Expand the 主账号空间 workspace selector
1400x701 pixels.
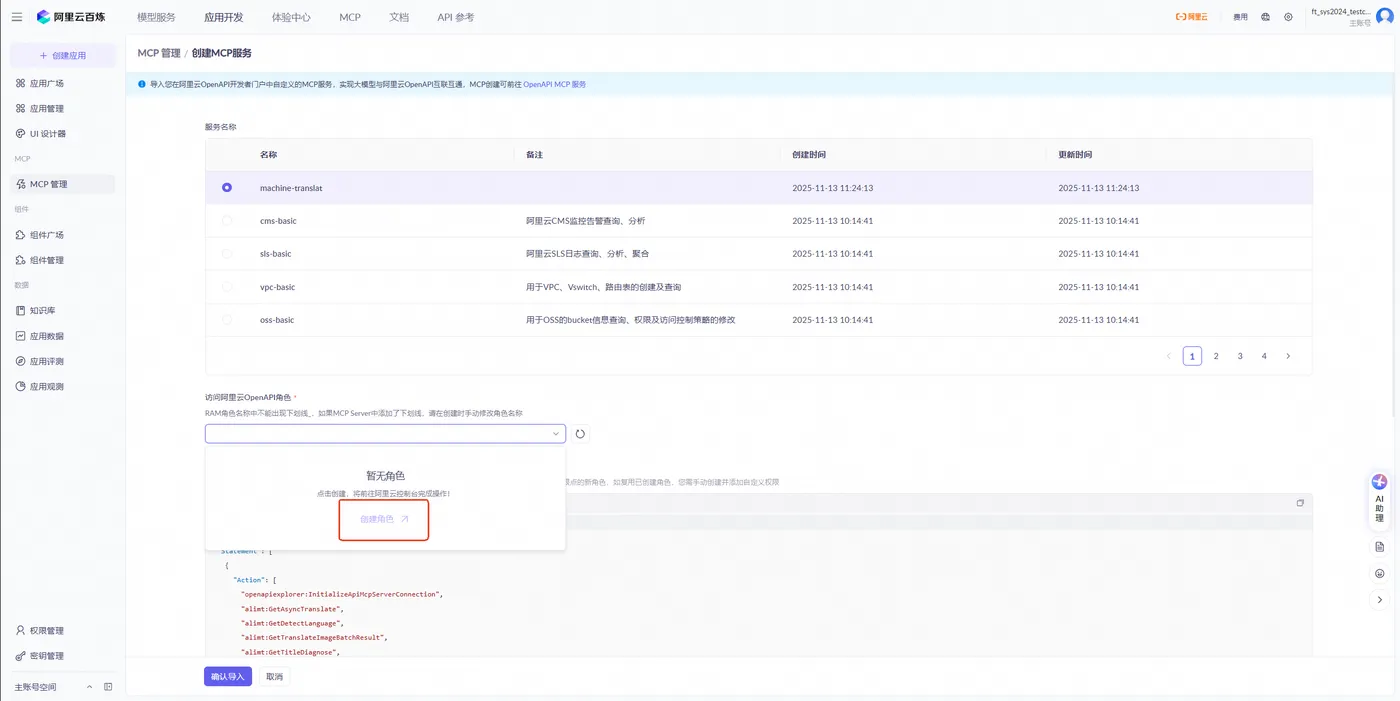pyautogui.click(x=53, y=687)
